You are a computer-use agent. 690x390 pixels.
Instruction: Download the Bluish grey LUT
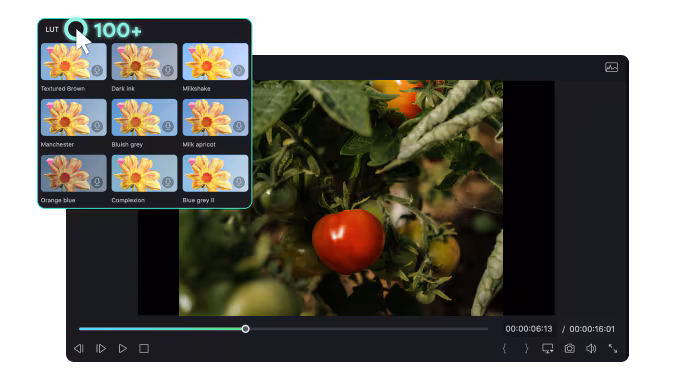[x=168, y=126]
